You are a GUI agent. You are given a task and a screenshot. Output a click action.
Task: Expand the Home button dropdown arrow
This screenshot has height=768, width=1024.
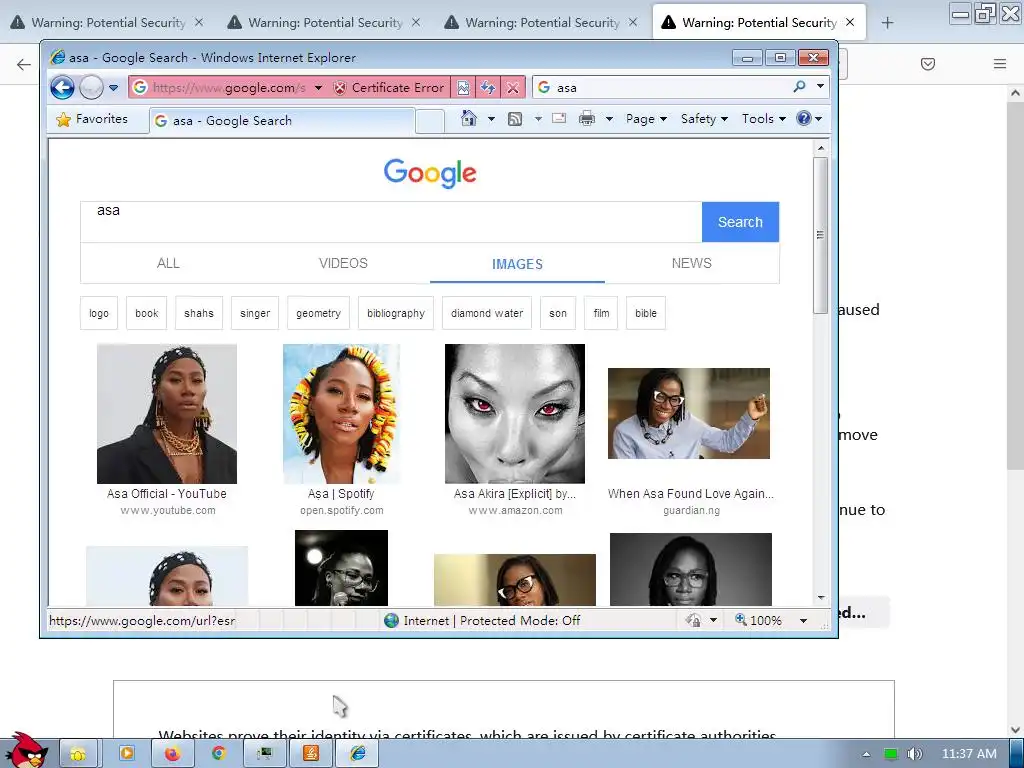pyautogui.click(x=491, y=119)
